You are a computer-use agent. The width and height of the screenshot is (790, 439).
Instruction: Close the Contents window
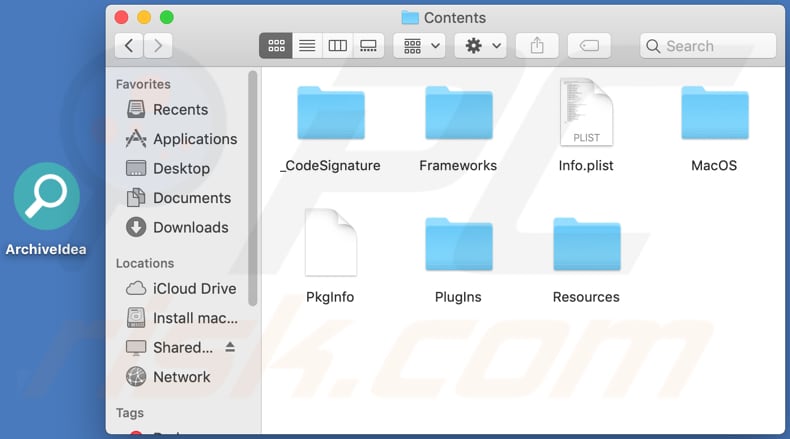[121, 18]
